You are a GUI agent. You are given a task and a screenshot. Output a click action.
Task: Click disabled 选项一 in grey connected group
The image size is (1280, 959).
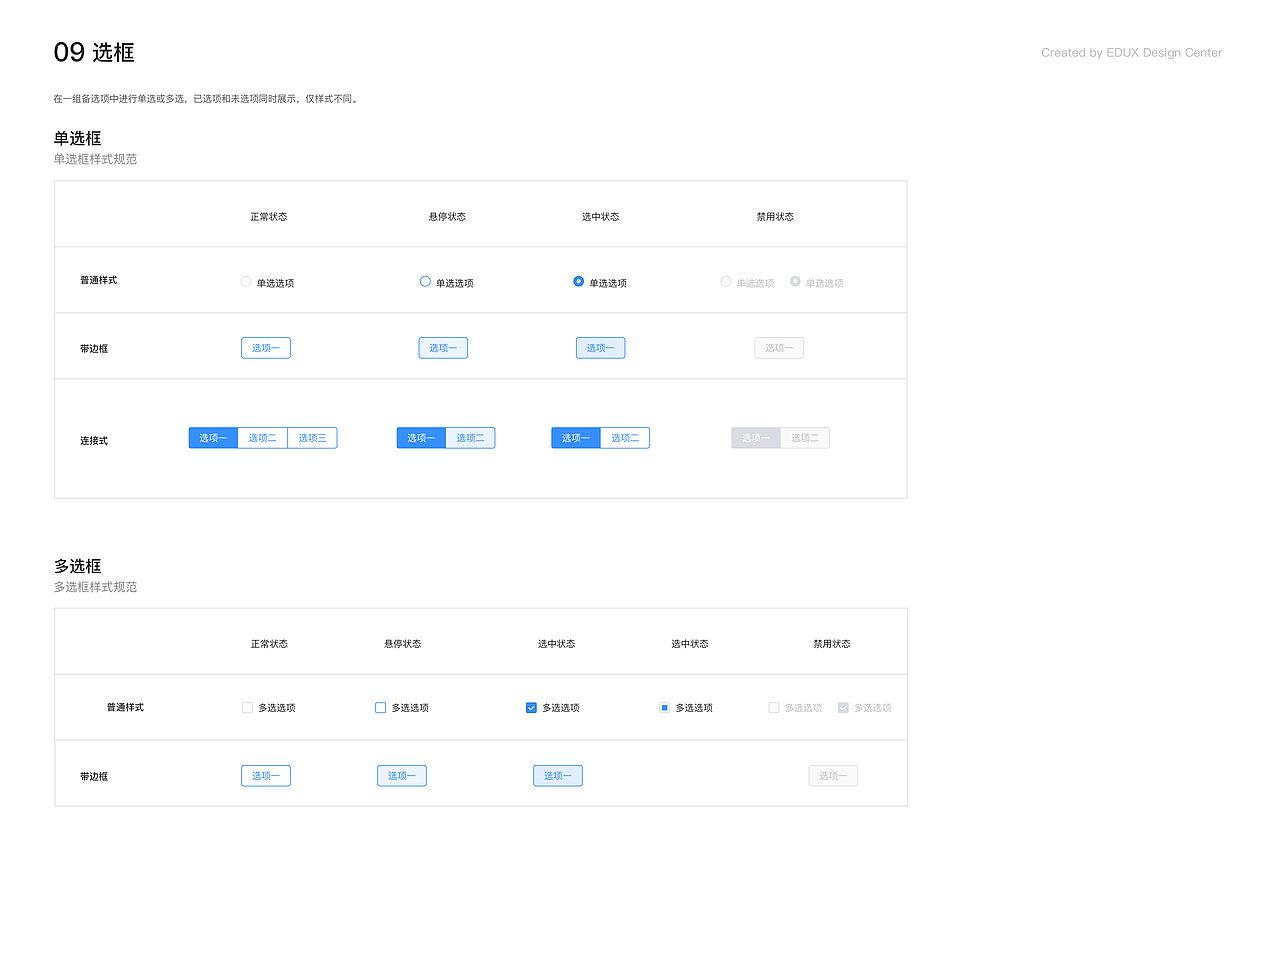756,438
